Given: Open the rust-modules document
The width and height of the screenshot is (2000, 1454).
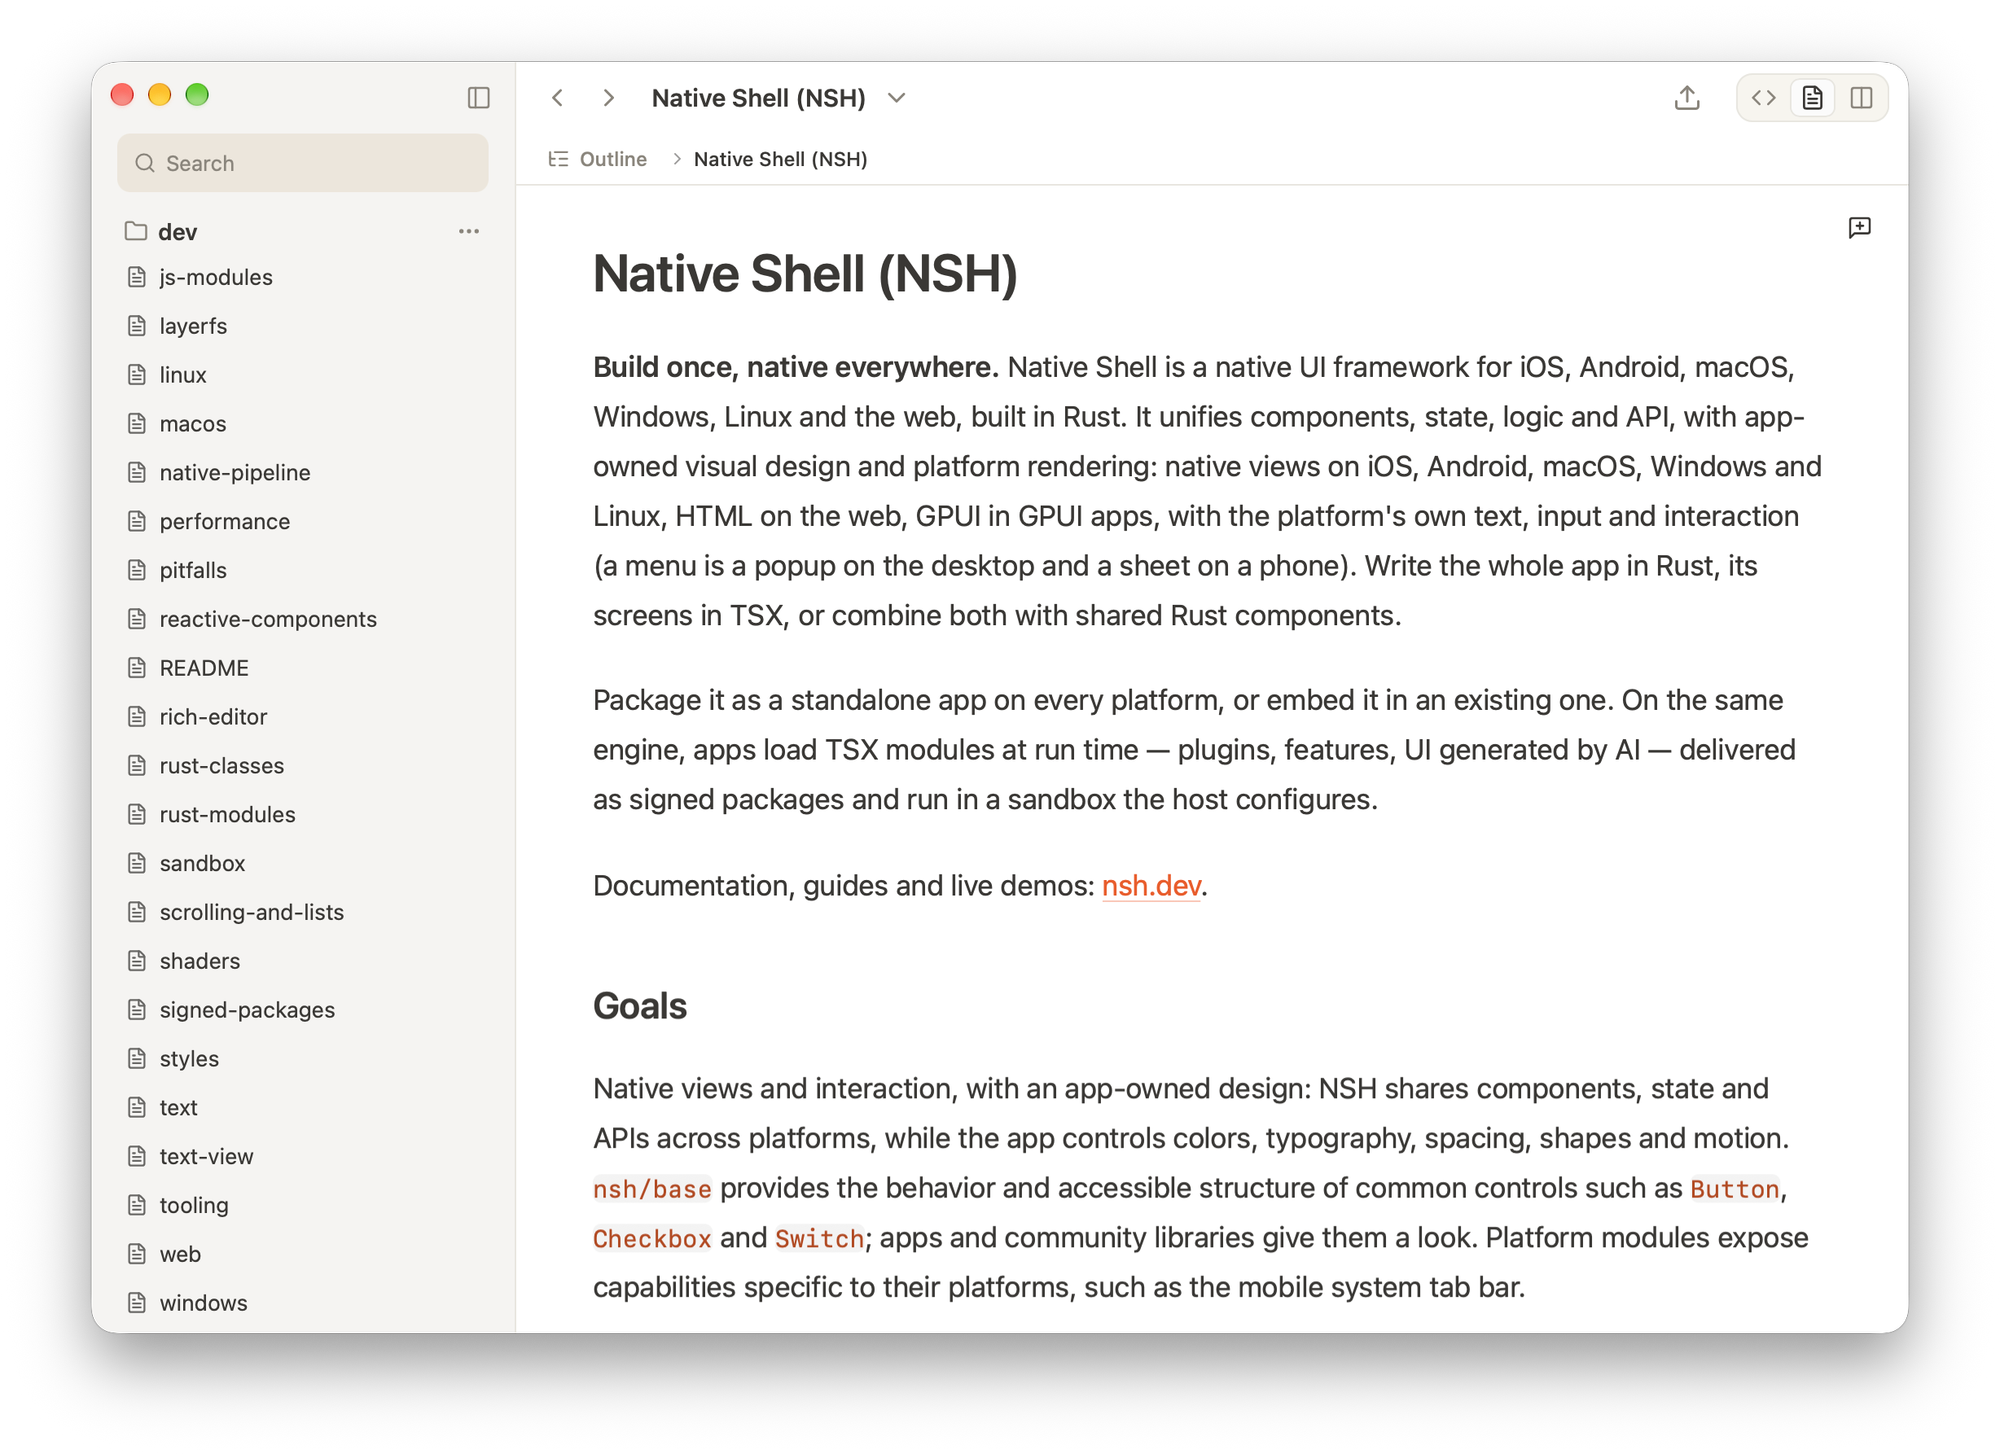Looking at the screenshot, I should (x=303, y=814).
